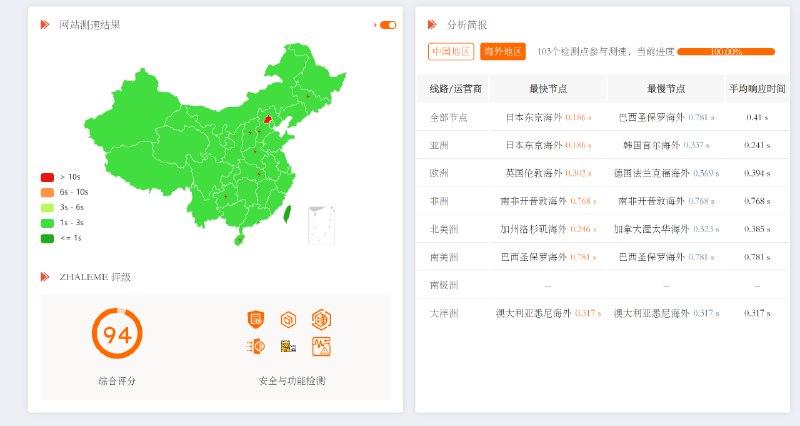Click the 100.00% progress bar
The height and width of the screenshot is (426, 800).
[x=726, y=52]
